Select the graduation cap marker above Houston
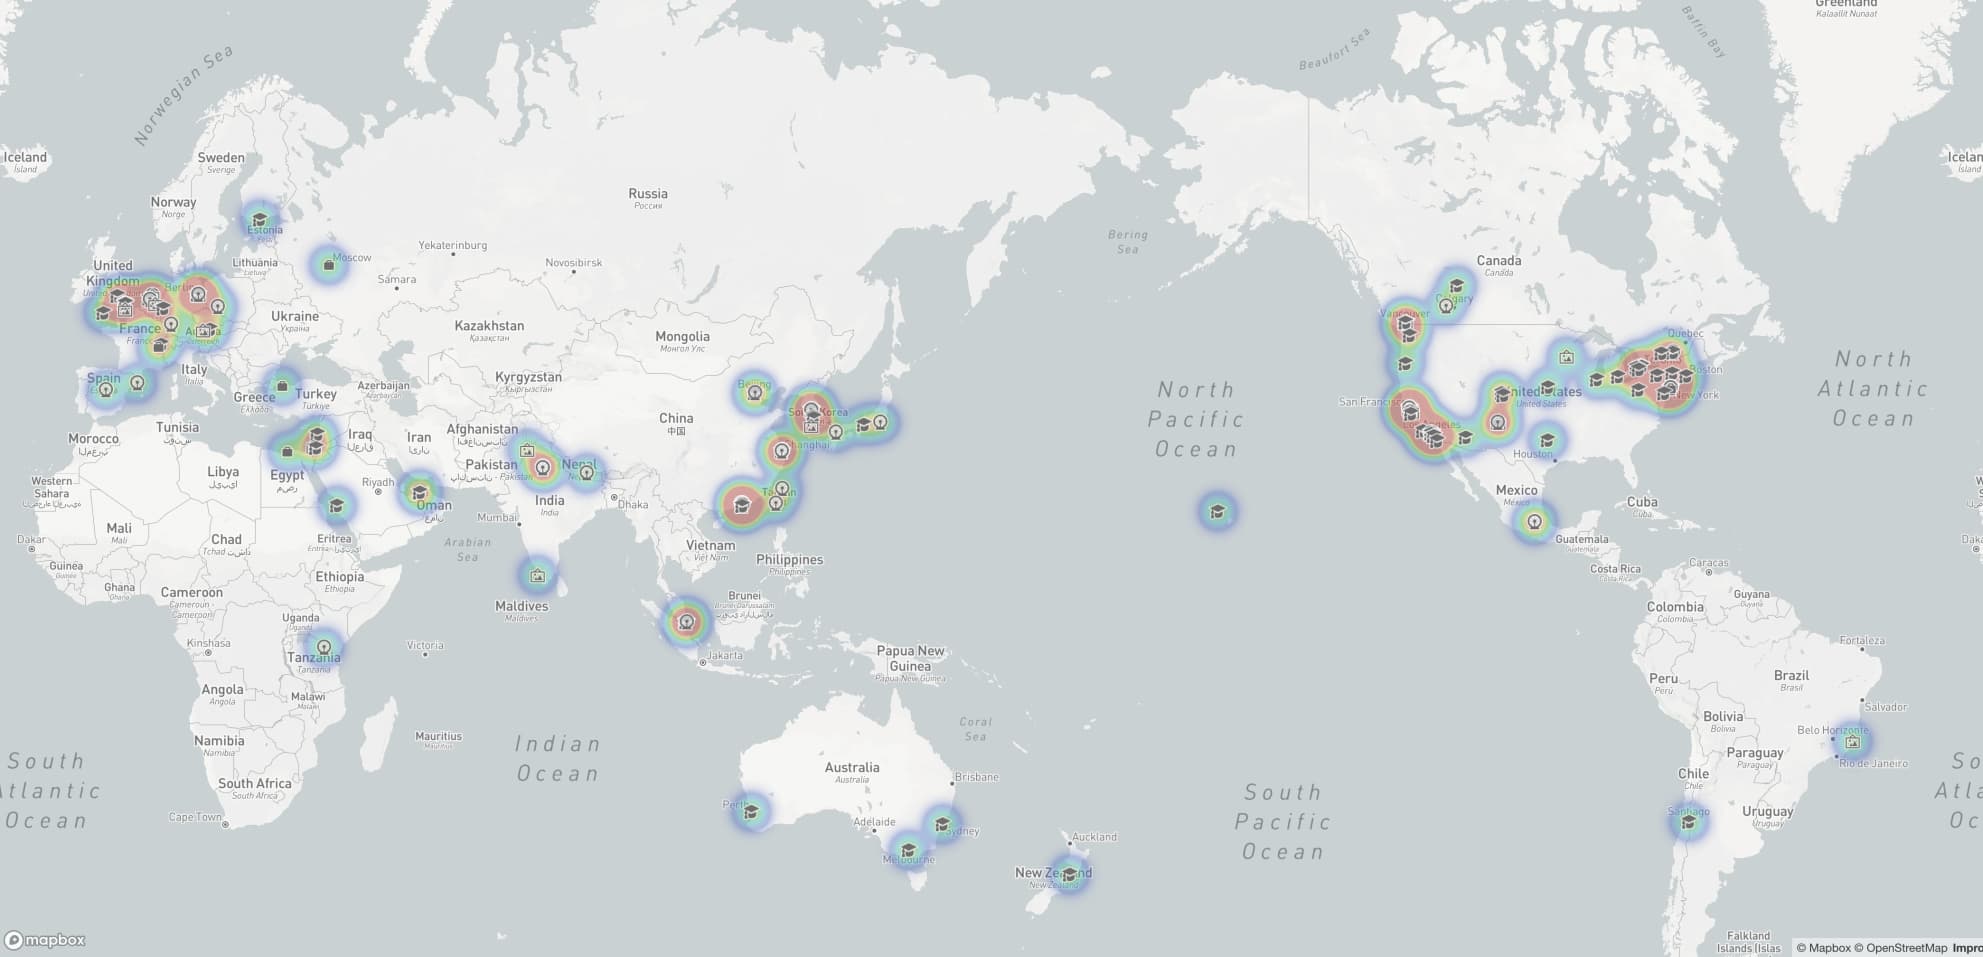This screenshot has height=957, width=1983. coord(1547,440)
